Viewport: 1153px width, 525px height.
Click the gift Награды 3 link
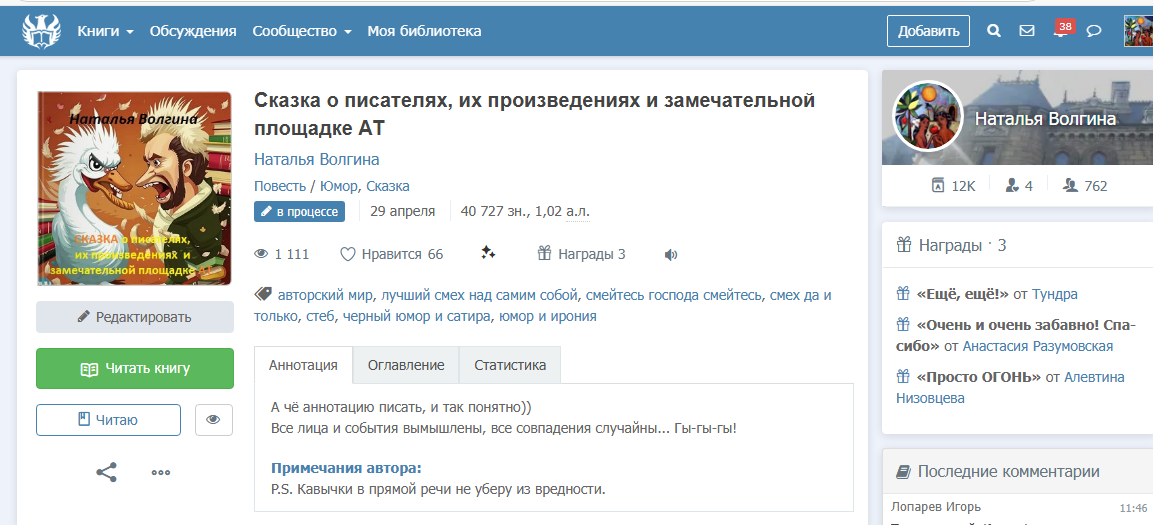581,254
